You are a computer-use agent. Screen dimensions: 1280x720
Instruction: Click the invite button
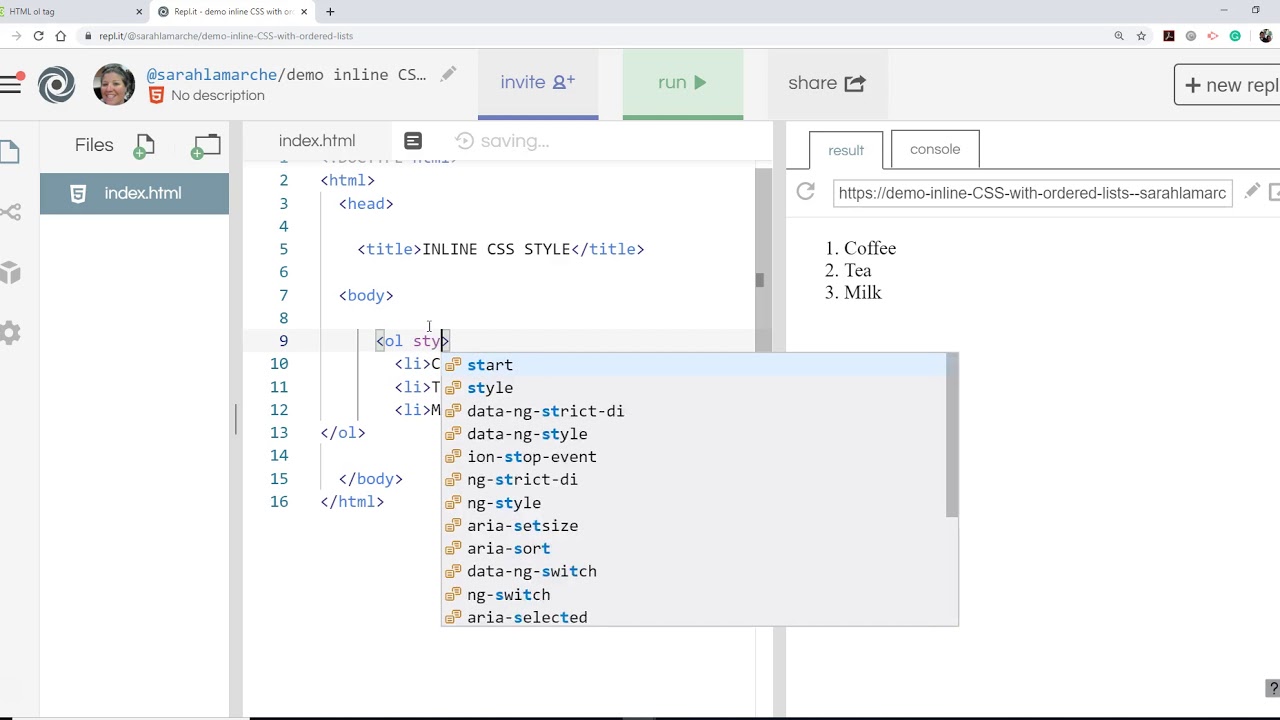point(538,83)
